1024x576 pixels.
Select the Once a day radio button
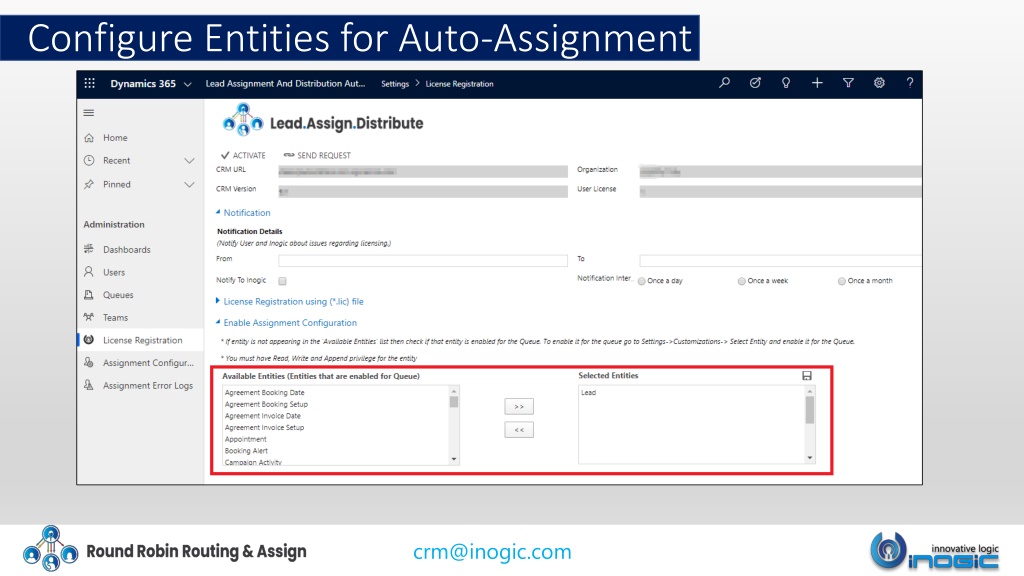click(x=642, y=281)
